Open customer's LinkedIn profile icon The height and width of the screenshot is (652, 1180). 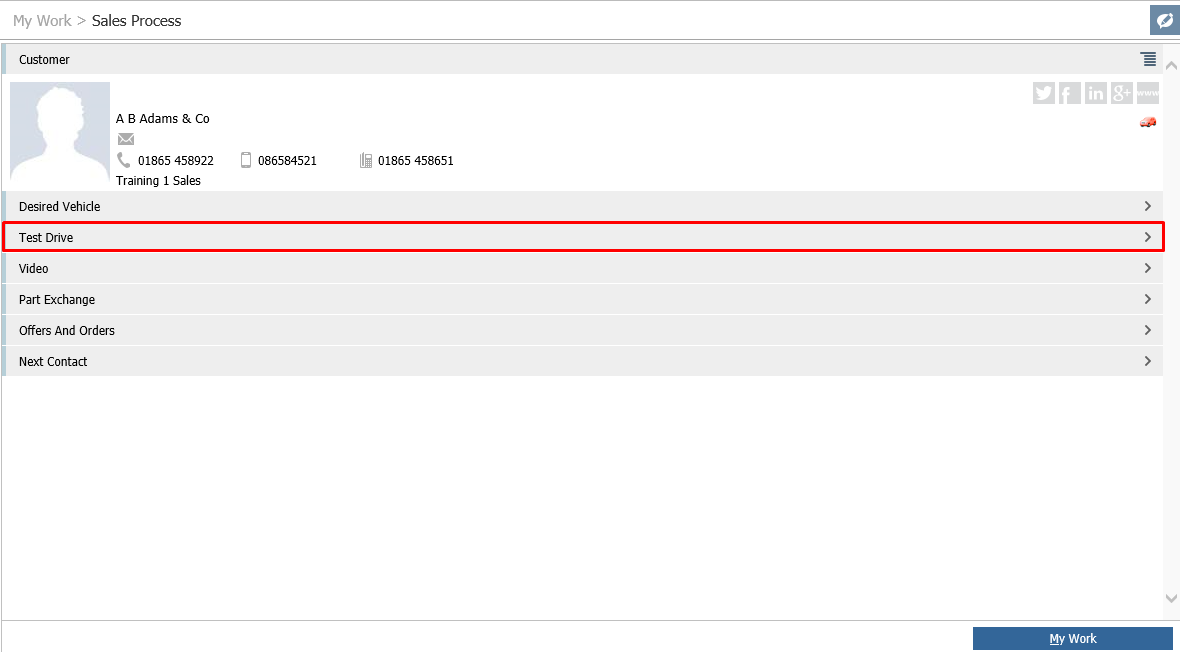tap(1096, 93)
